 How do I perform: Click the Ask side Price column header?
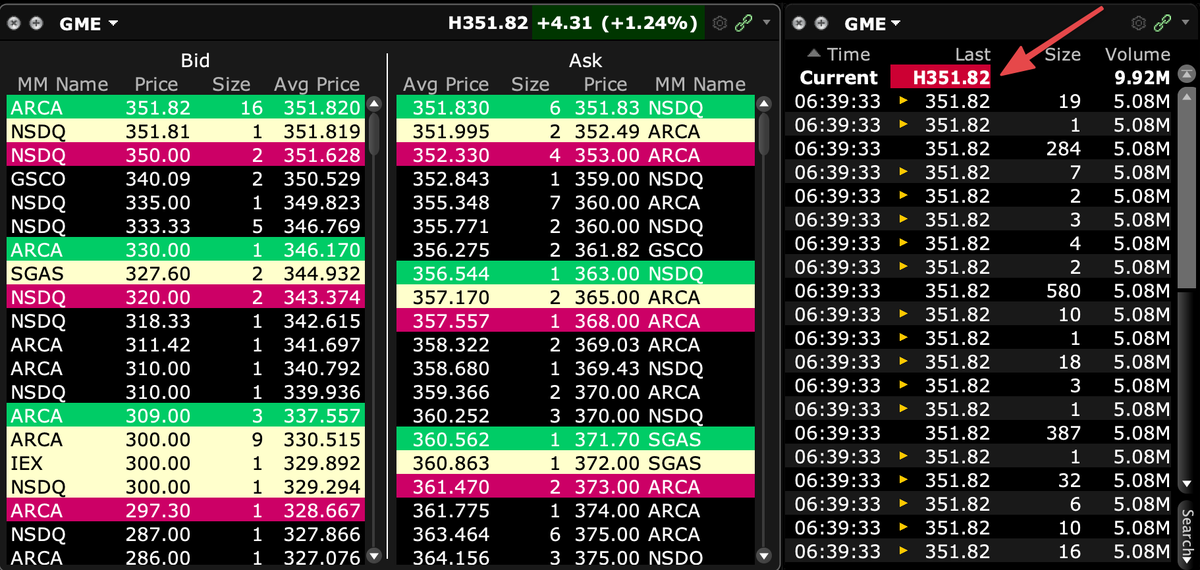605,84
